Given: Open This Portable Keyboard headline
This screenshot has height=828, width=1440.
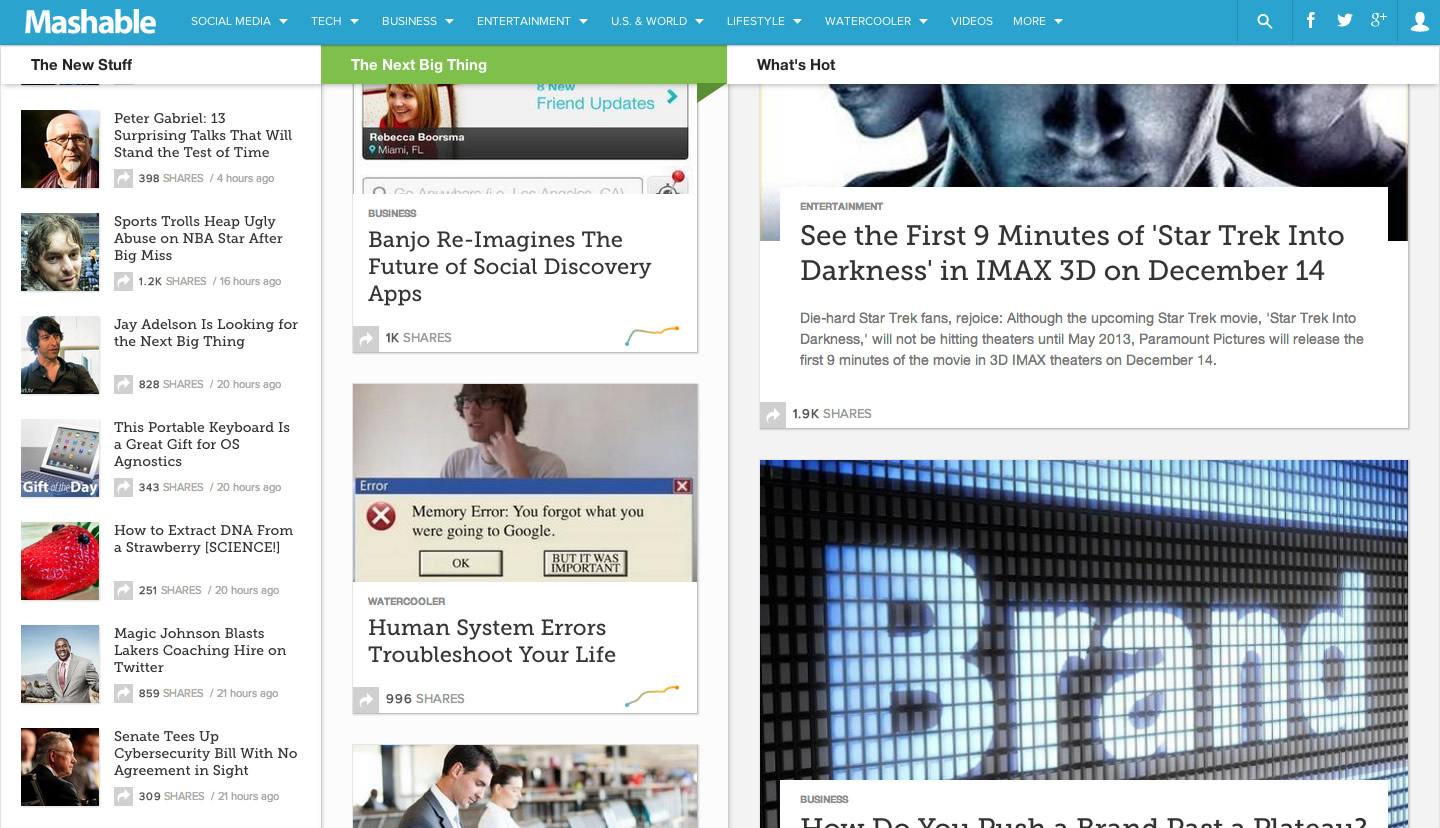Looking at the screenshot, I should [x=202, y=444].
